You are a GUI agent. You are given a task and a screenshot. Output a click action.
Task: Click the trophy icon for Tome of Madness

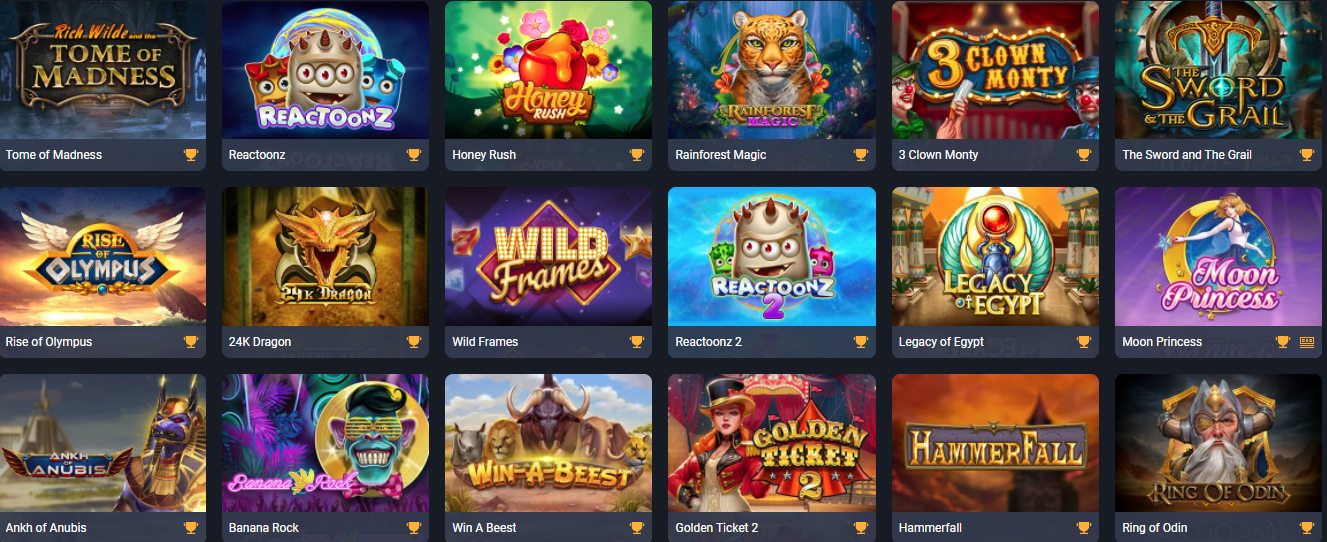point(191,155)
